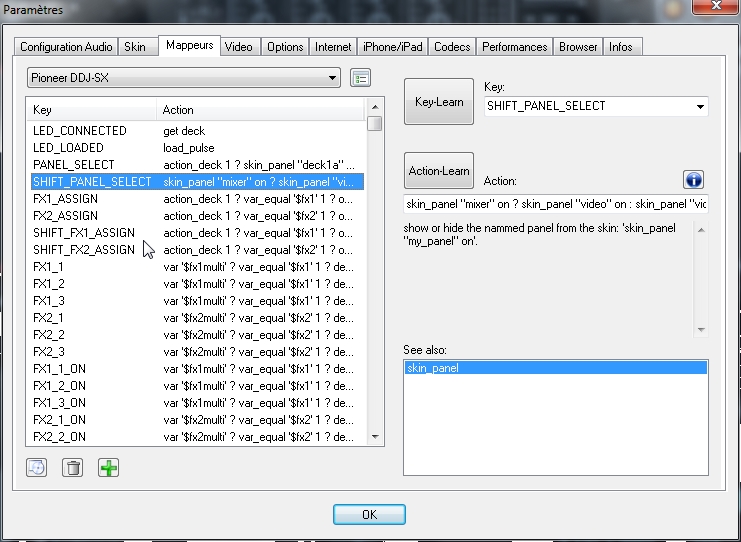Select the FX2_2_ON mapping row
The image size is (741, 542).
pyautogui.click(x=197, y=437)
